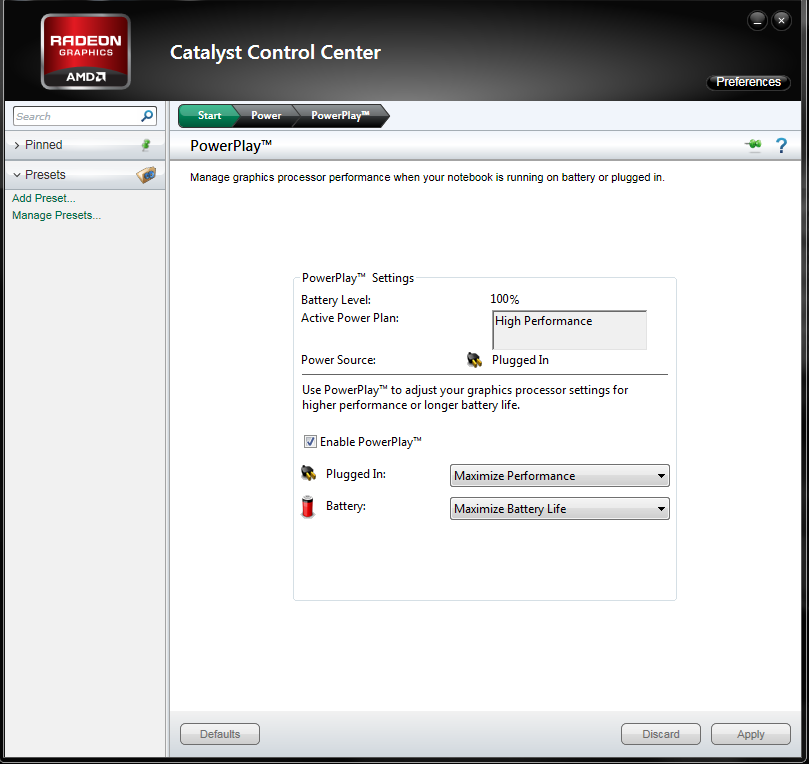Go to the Start breadcrumb

pos(209,116)
